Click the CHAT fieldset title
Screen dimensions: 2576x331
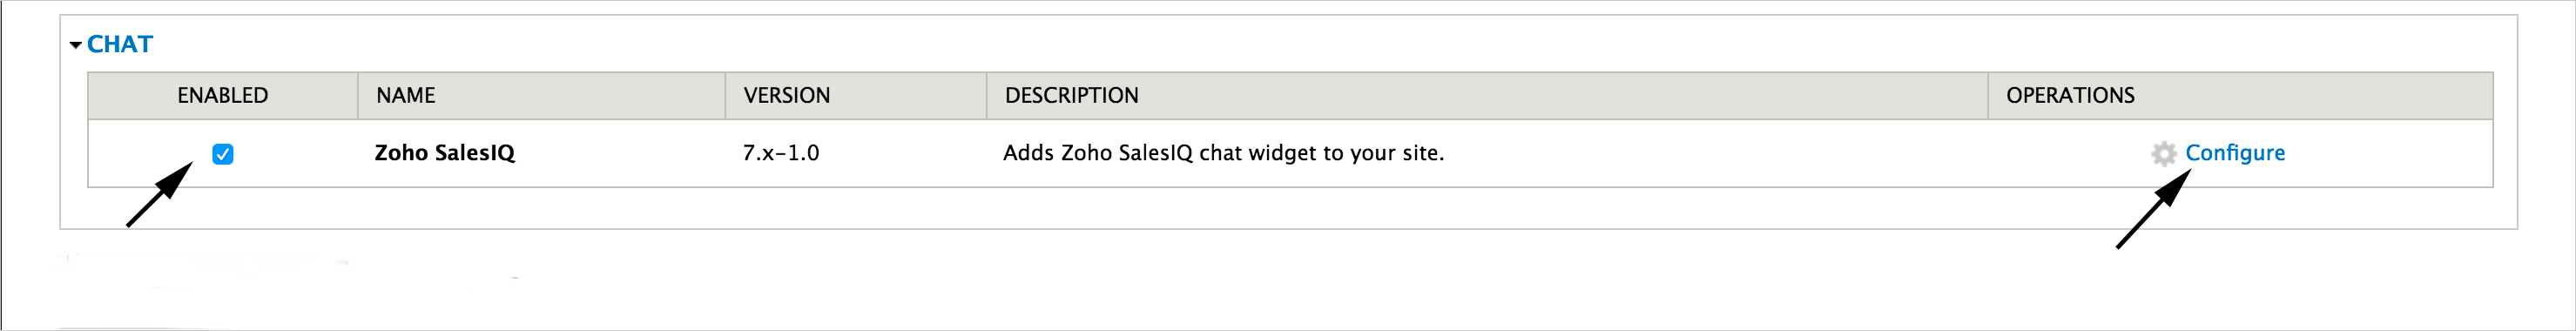120,44
